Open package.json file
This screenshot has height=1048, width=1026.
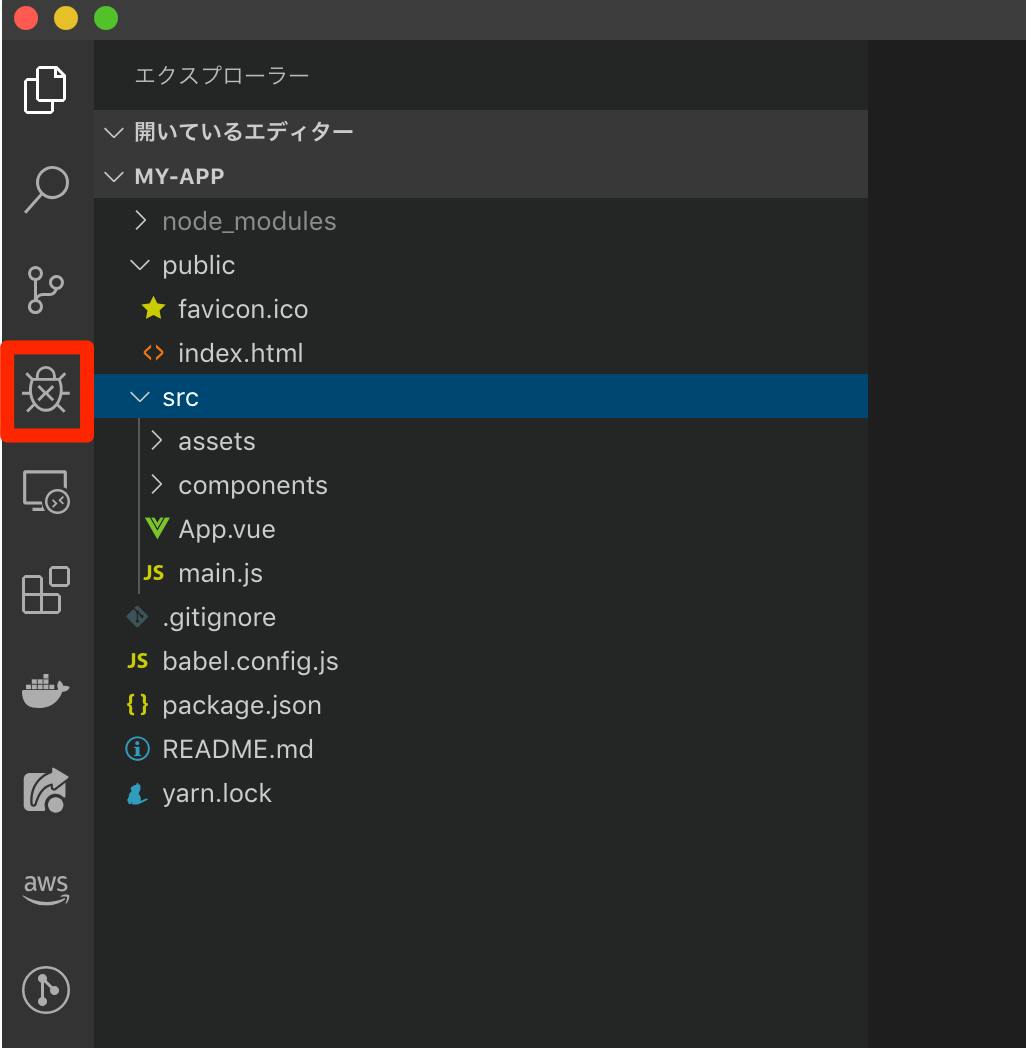click(242, 706)
